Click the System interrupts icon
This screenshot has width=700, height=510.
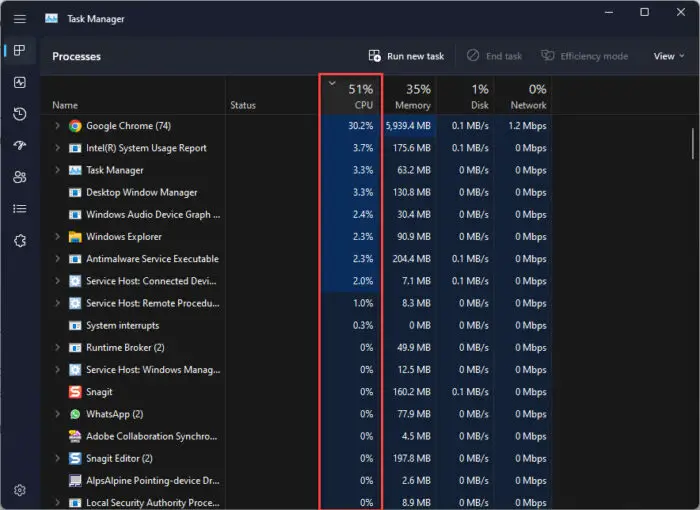pos(75,326)
